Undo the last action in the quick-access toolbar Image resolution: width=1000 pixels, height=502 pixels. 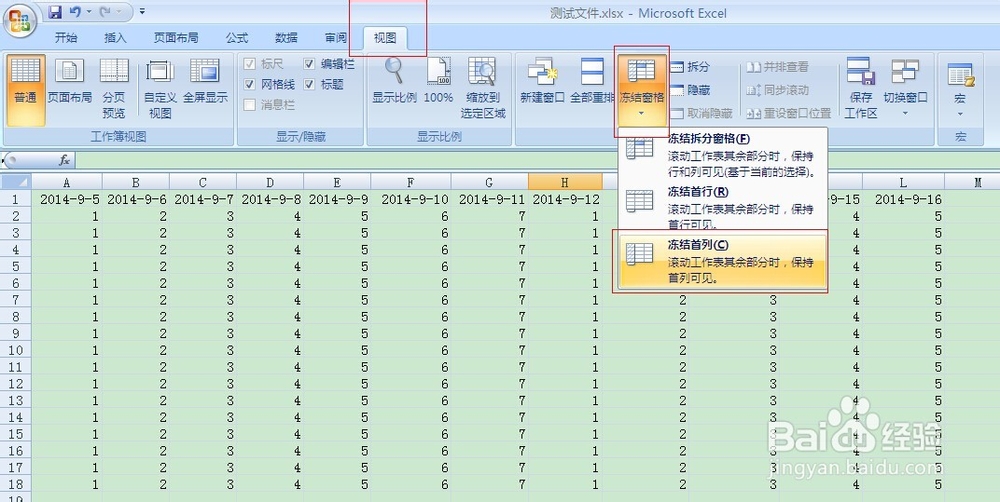(75, 11)
